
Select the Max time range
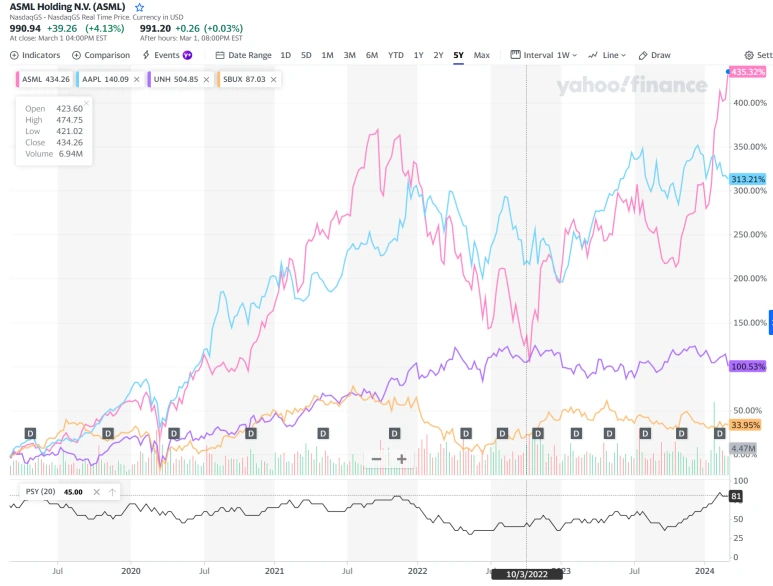(x=482, y=55)
